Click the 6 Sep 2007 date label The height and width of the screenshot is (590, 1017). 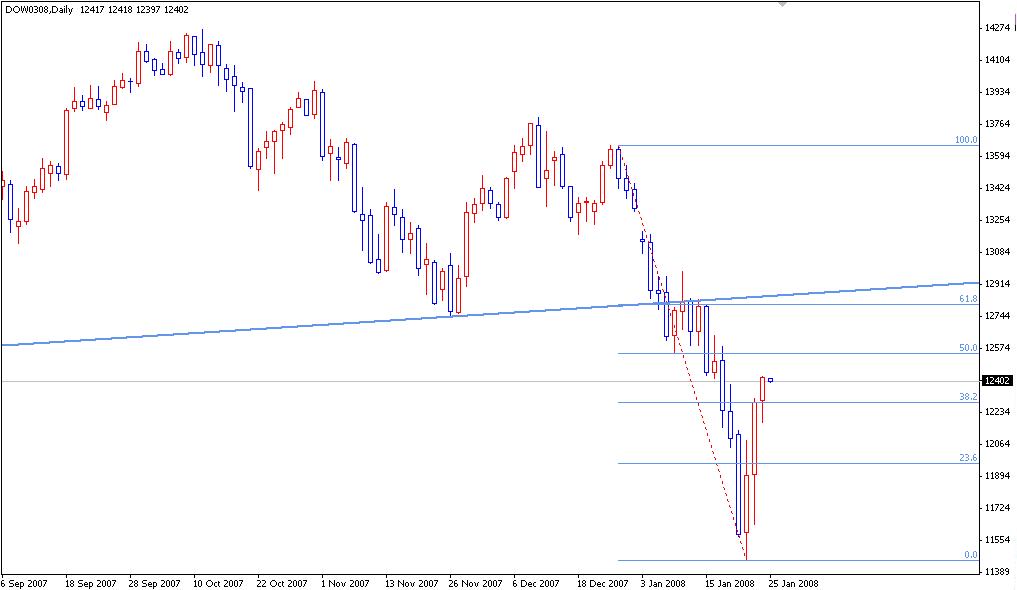24,581
